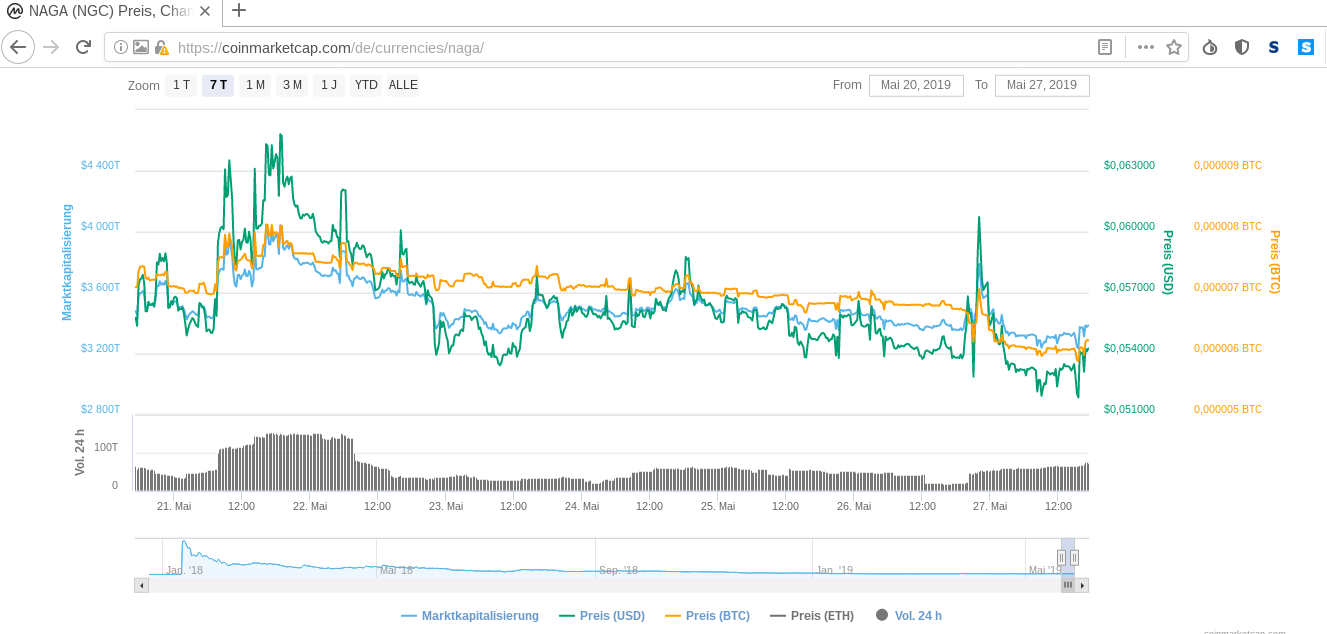Screen dimensions: 1327x634
Task: Click the light blue S square extension icon
Action: [1306, 47]
